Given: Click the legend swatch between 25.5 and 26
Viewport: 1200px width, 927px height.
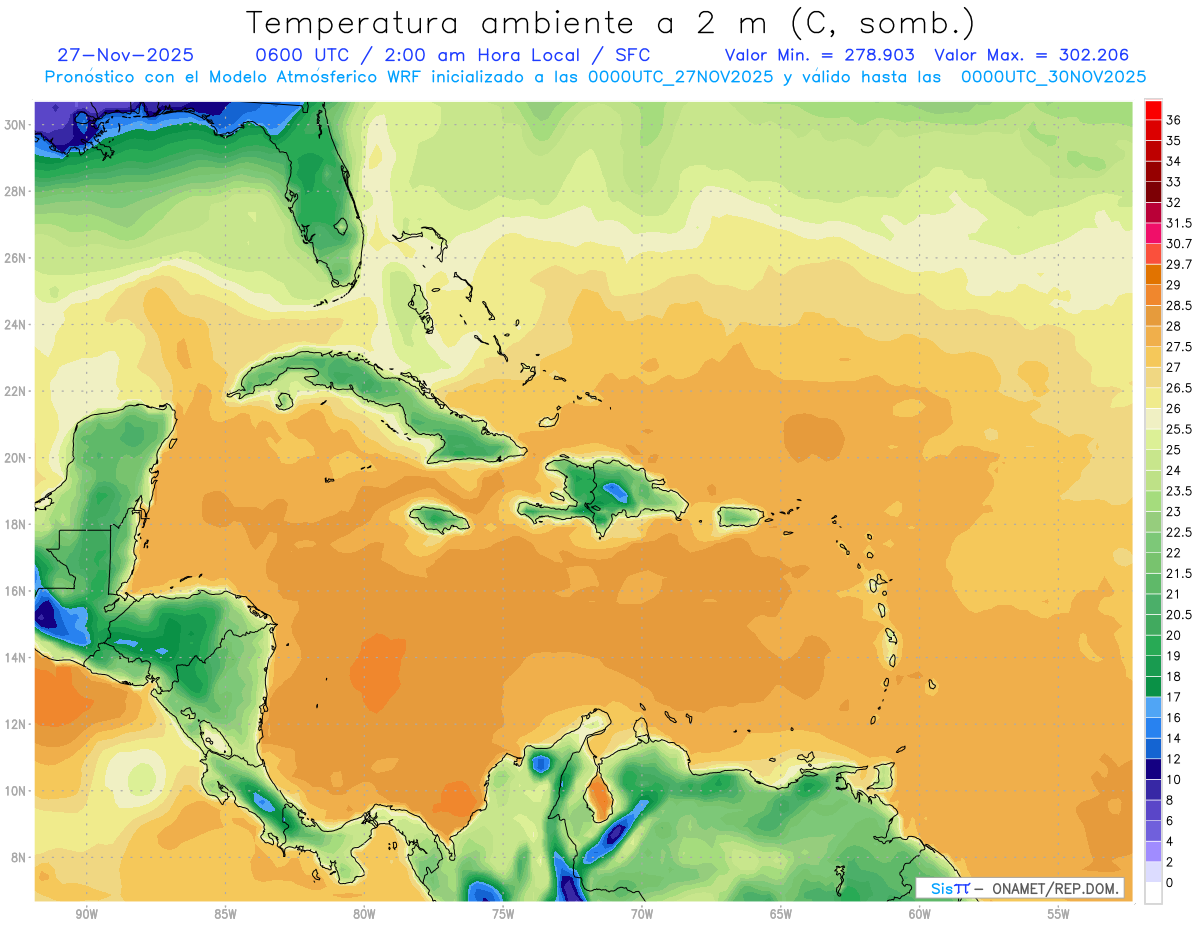Looking at the screenshot, I should [1153, 419].
